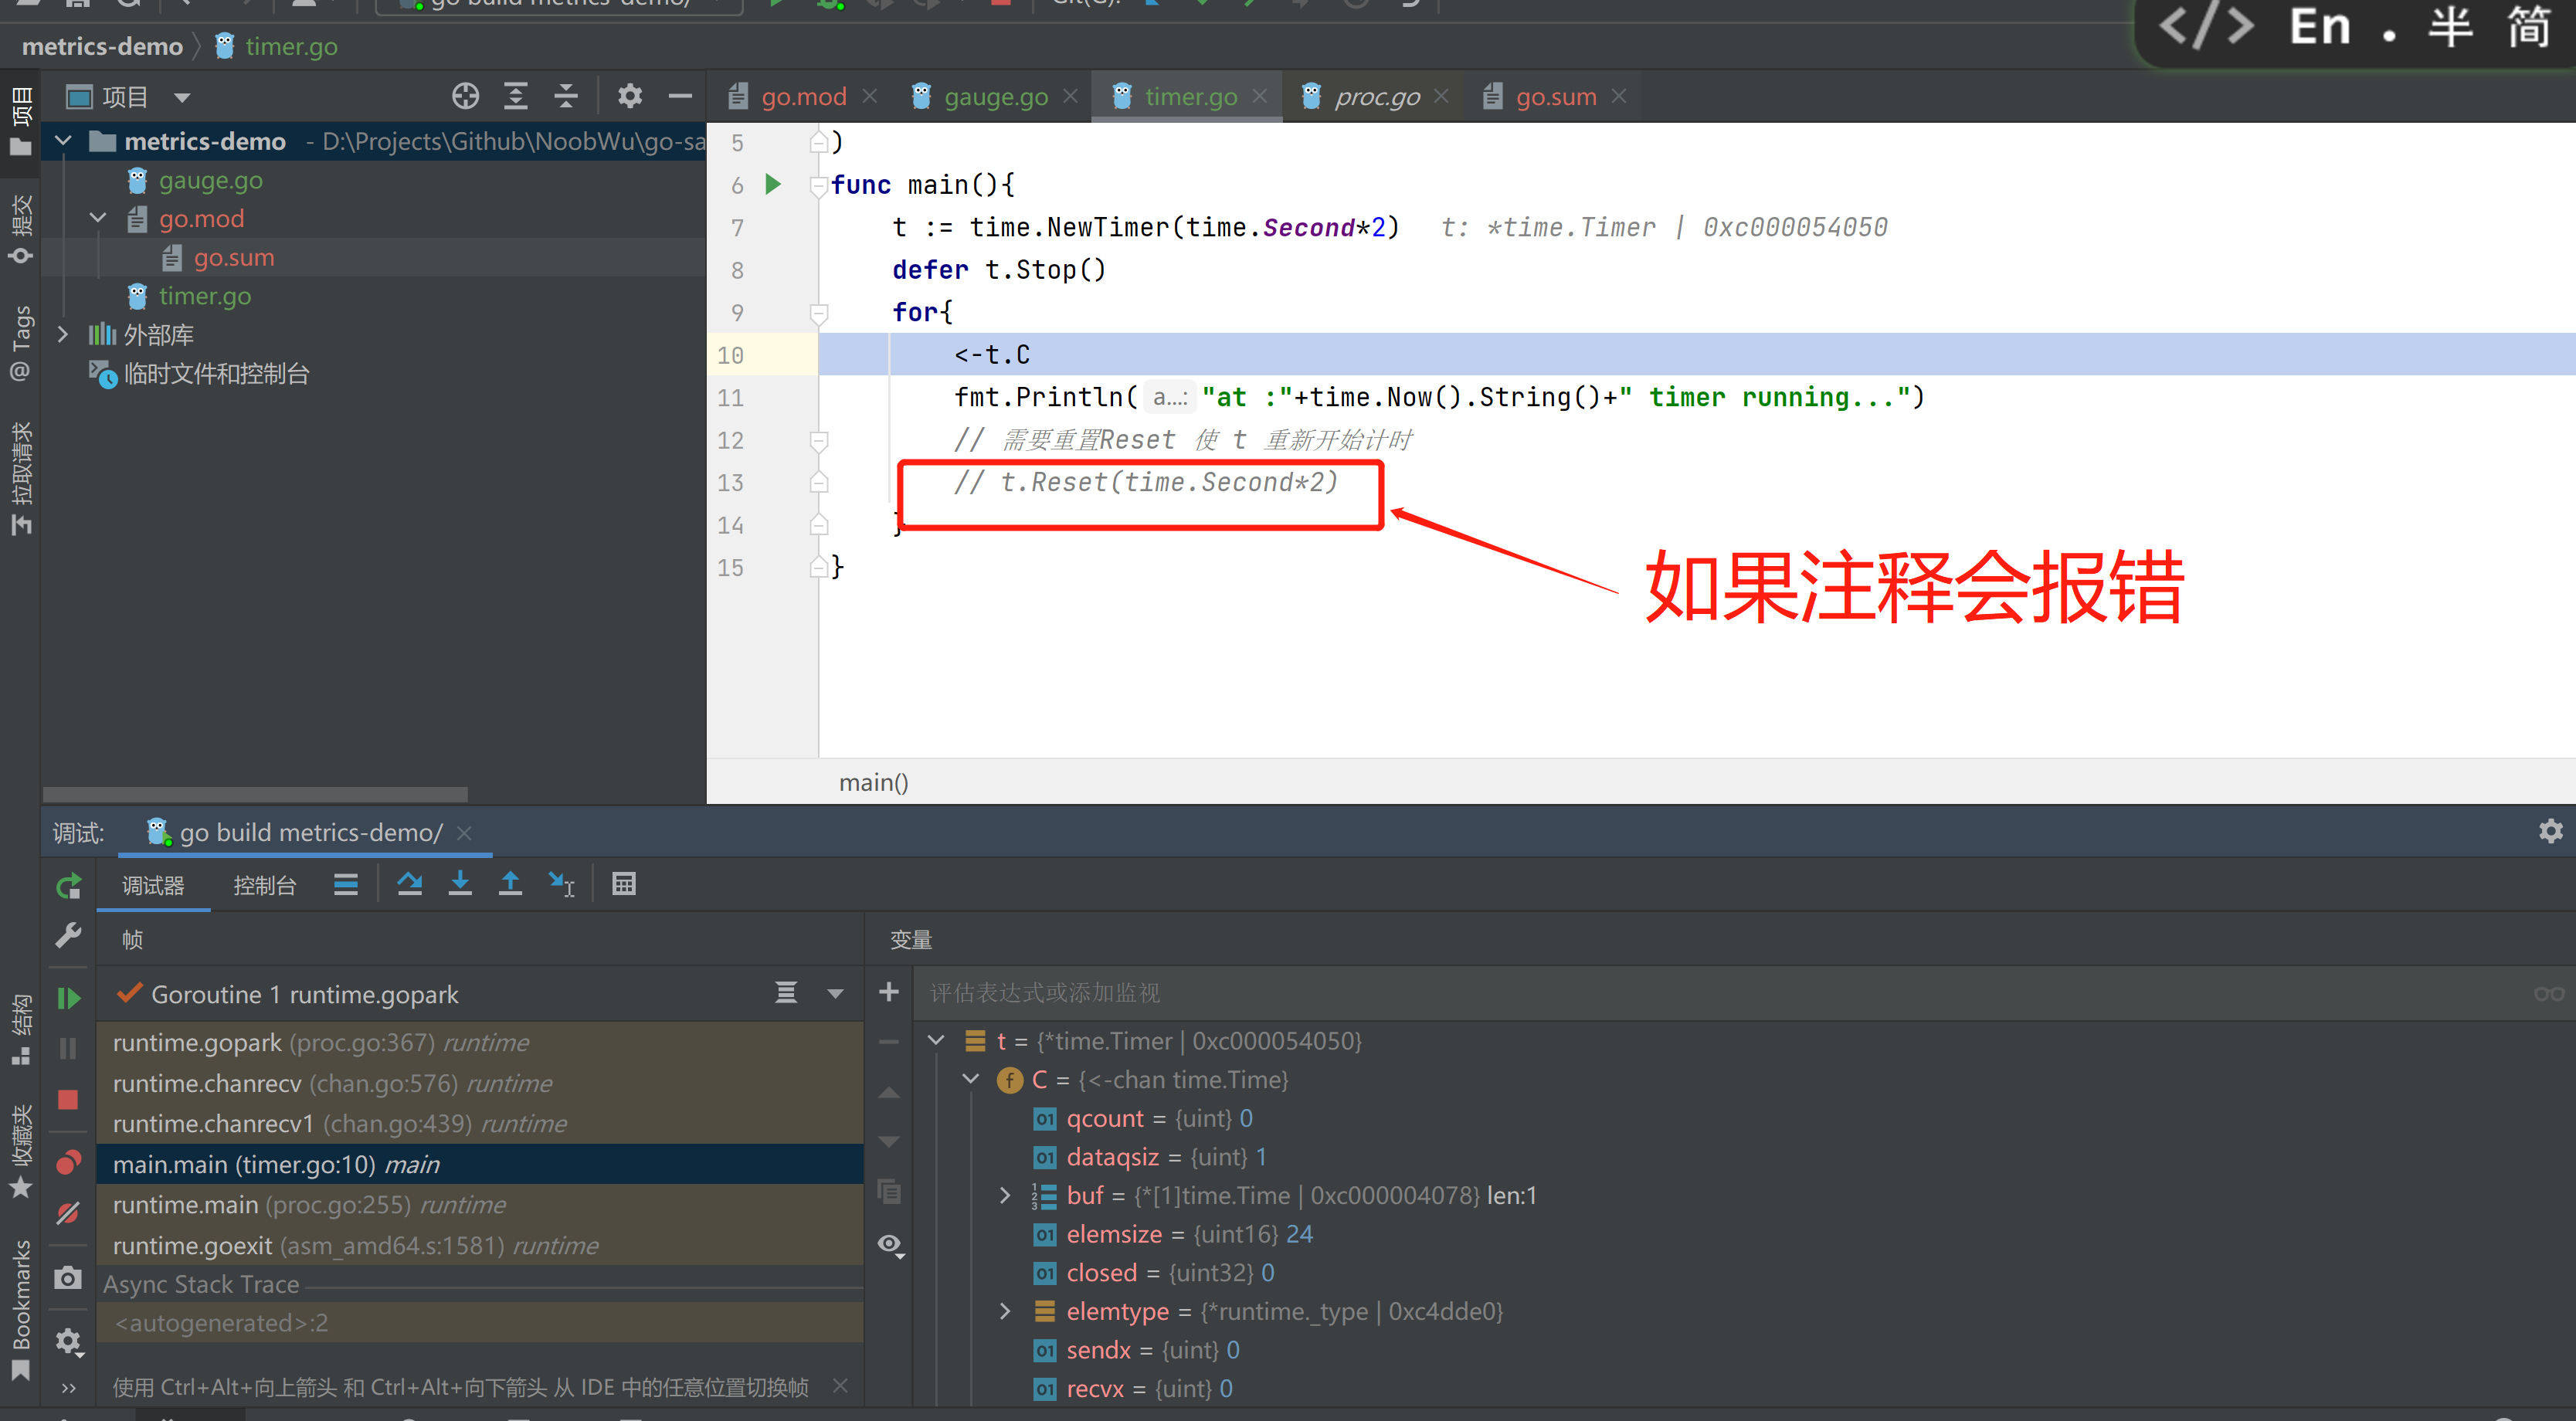Collapse all items in project tree
The height and width of the screenshot is (1421, 2576).
tap(566, 96)
